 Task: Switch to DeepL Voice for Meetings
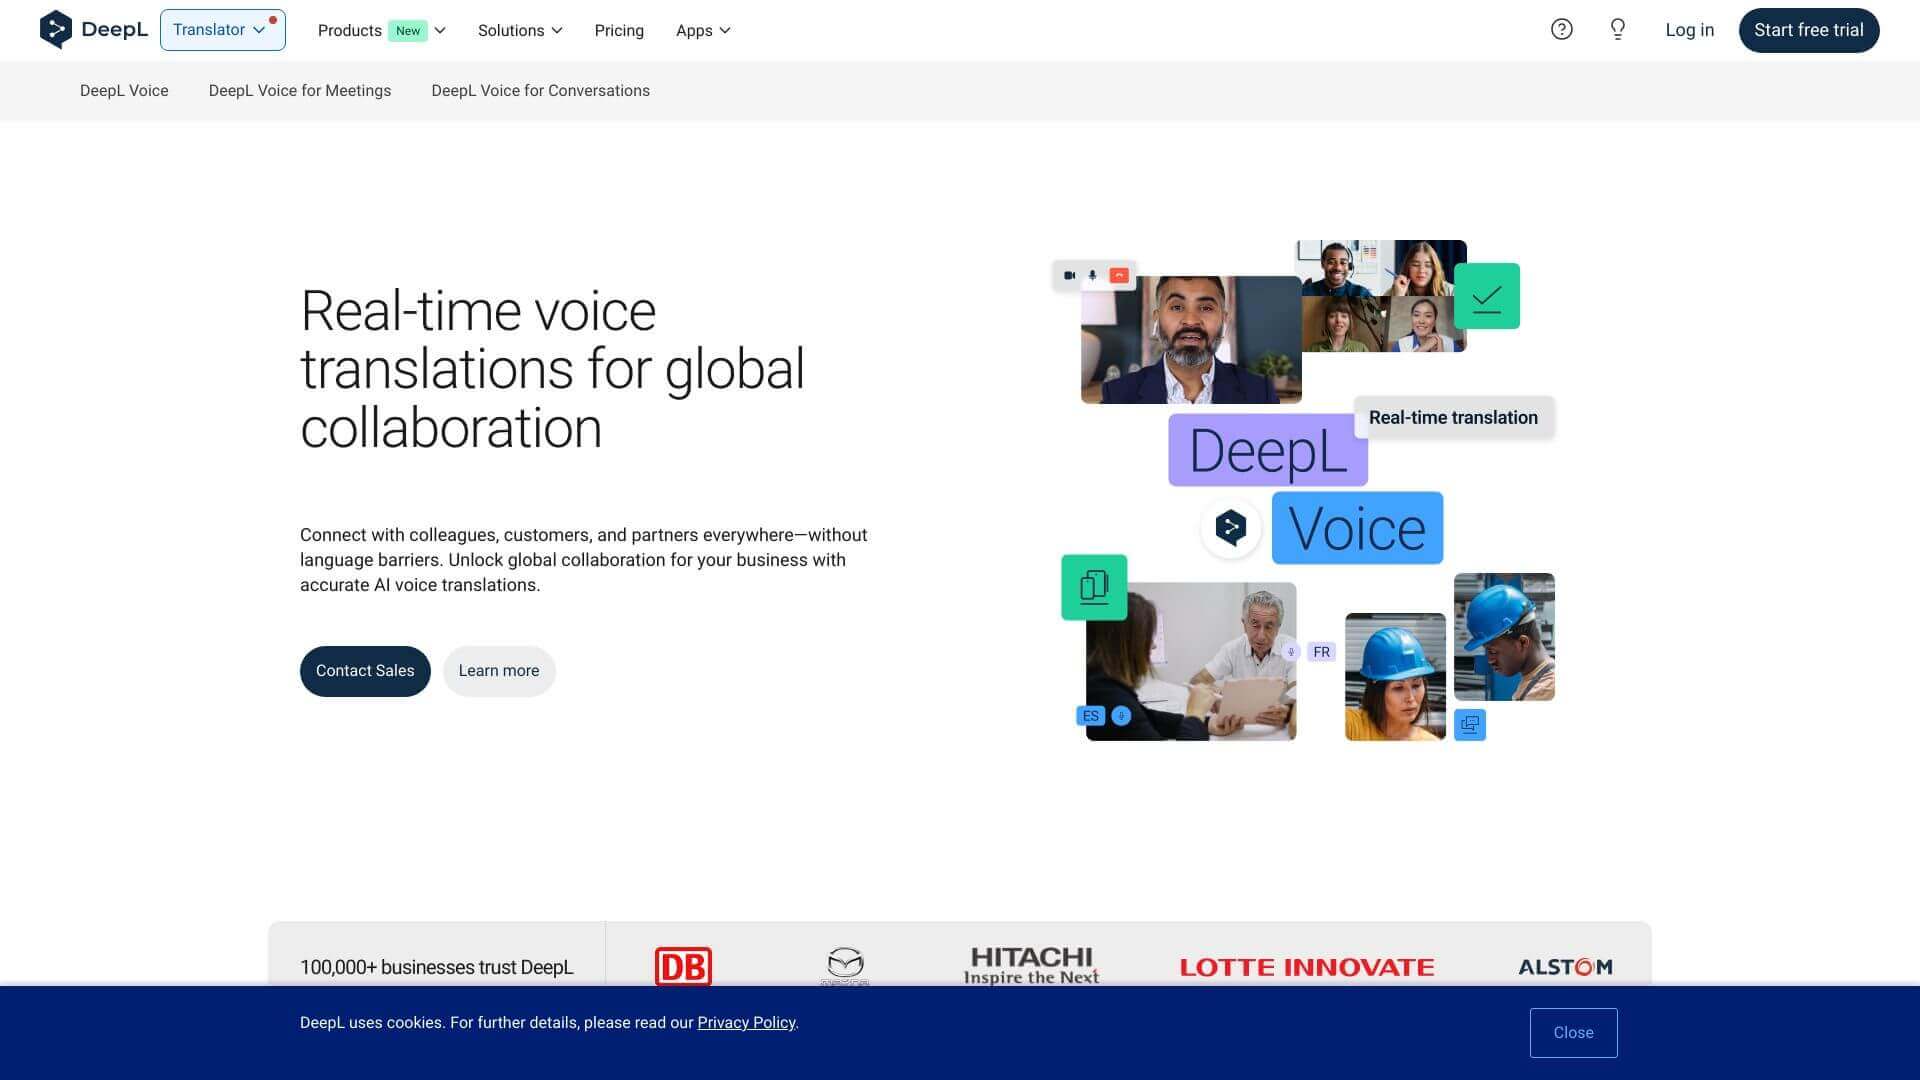(x=299, y=90)
